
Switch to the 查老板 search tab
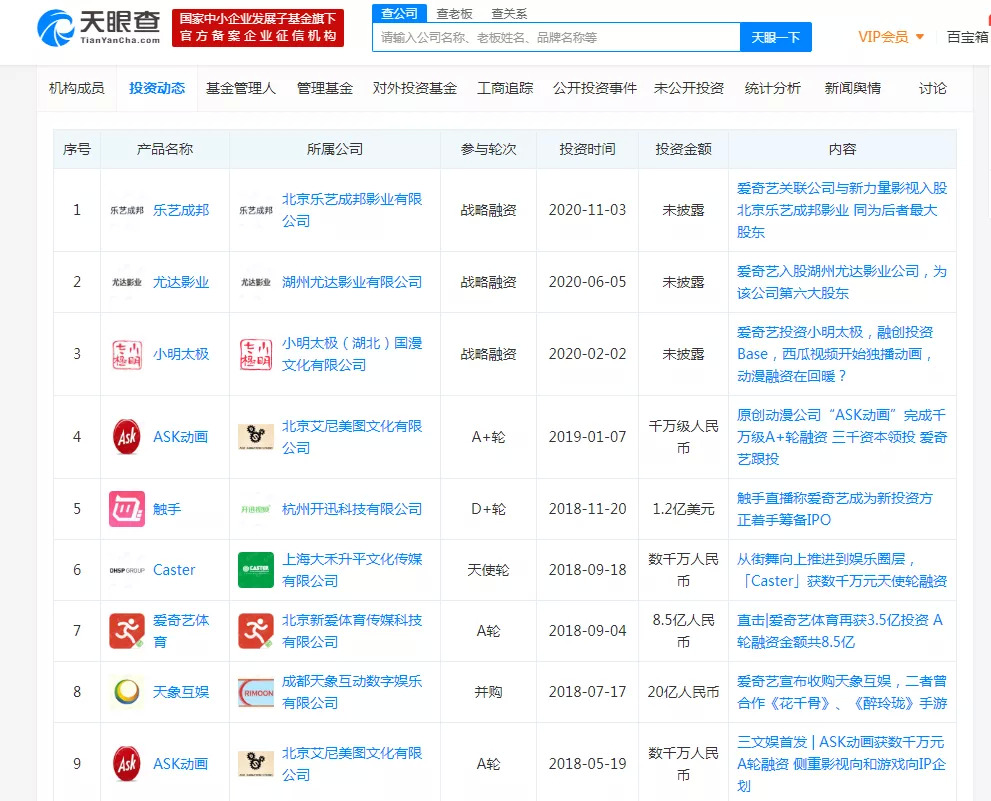click(x=454, y=14)
